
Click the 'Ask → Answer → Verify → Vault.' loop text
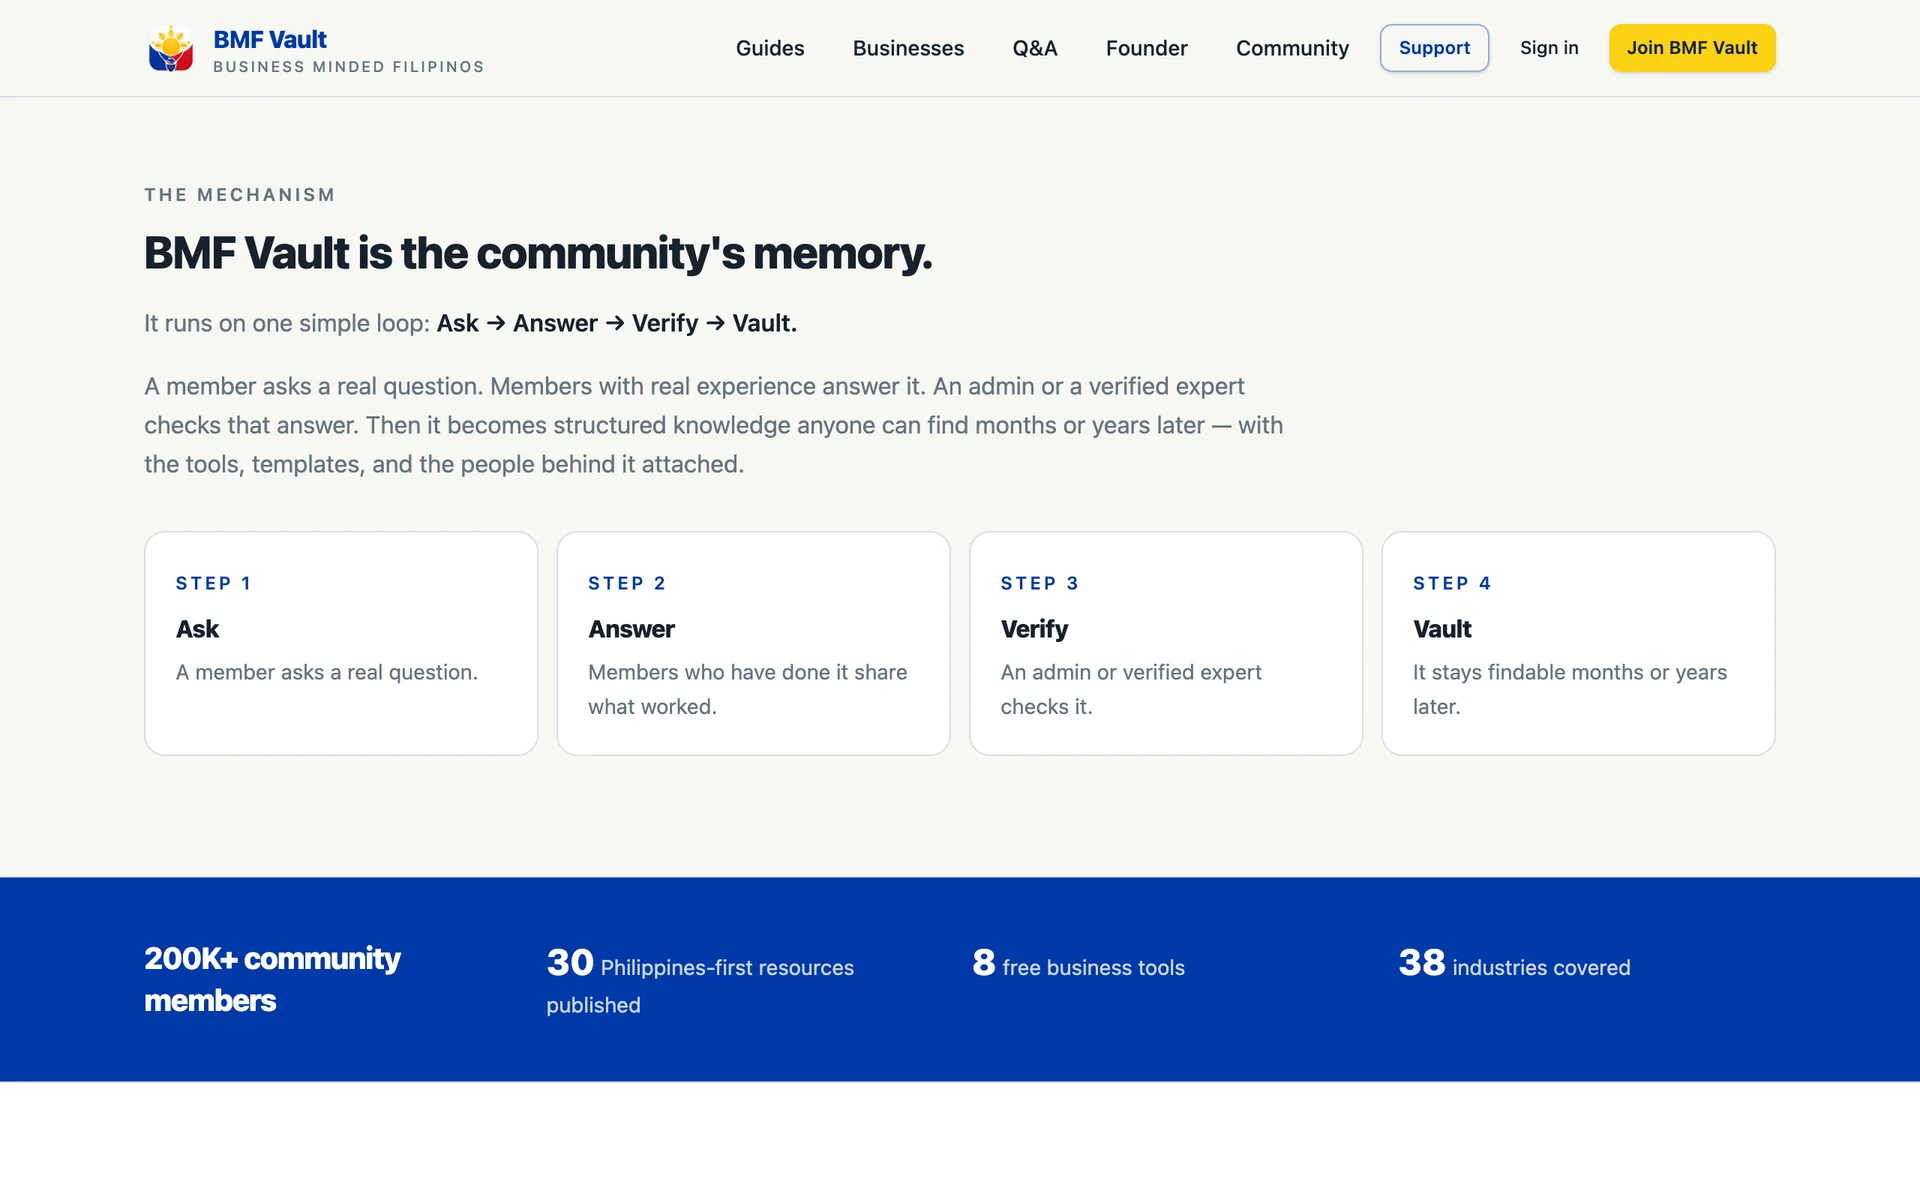click(x=617, y=323)
